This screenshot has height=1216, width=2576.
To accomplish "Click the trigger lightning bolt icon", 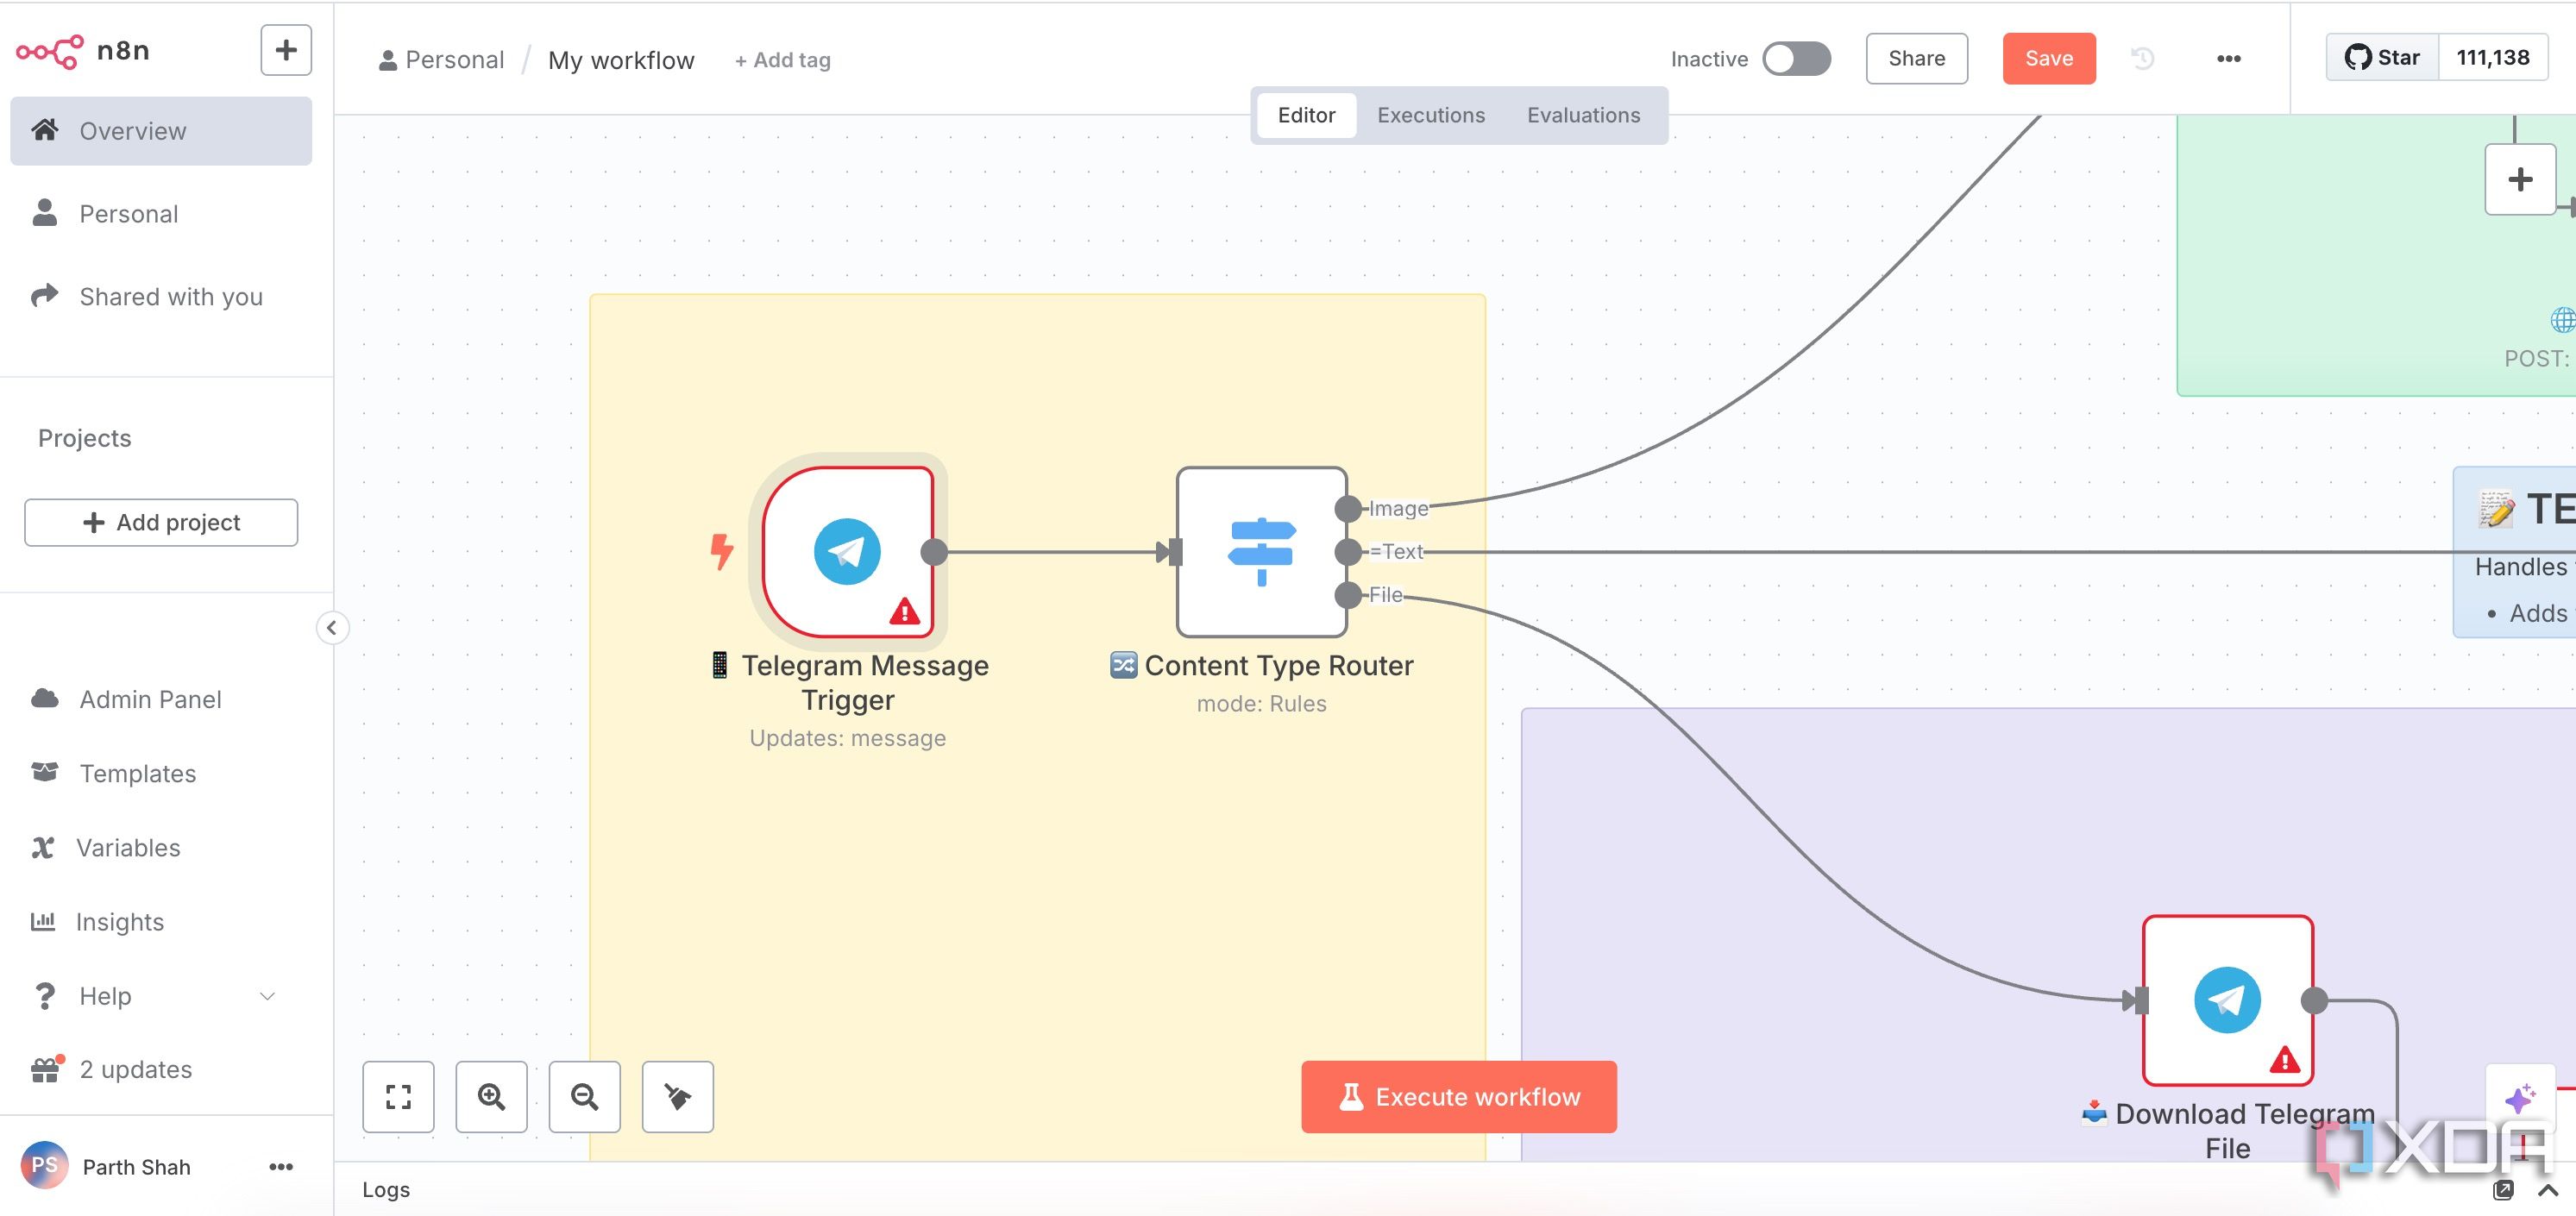I will click(721, 551).
